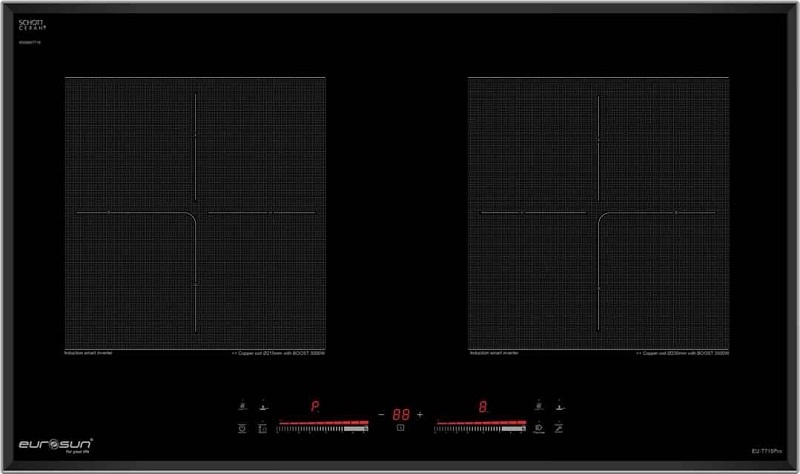Adjust the left zone power slider

(322, 426)
